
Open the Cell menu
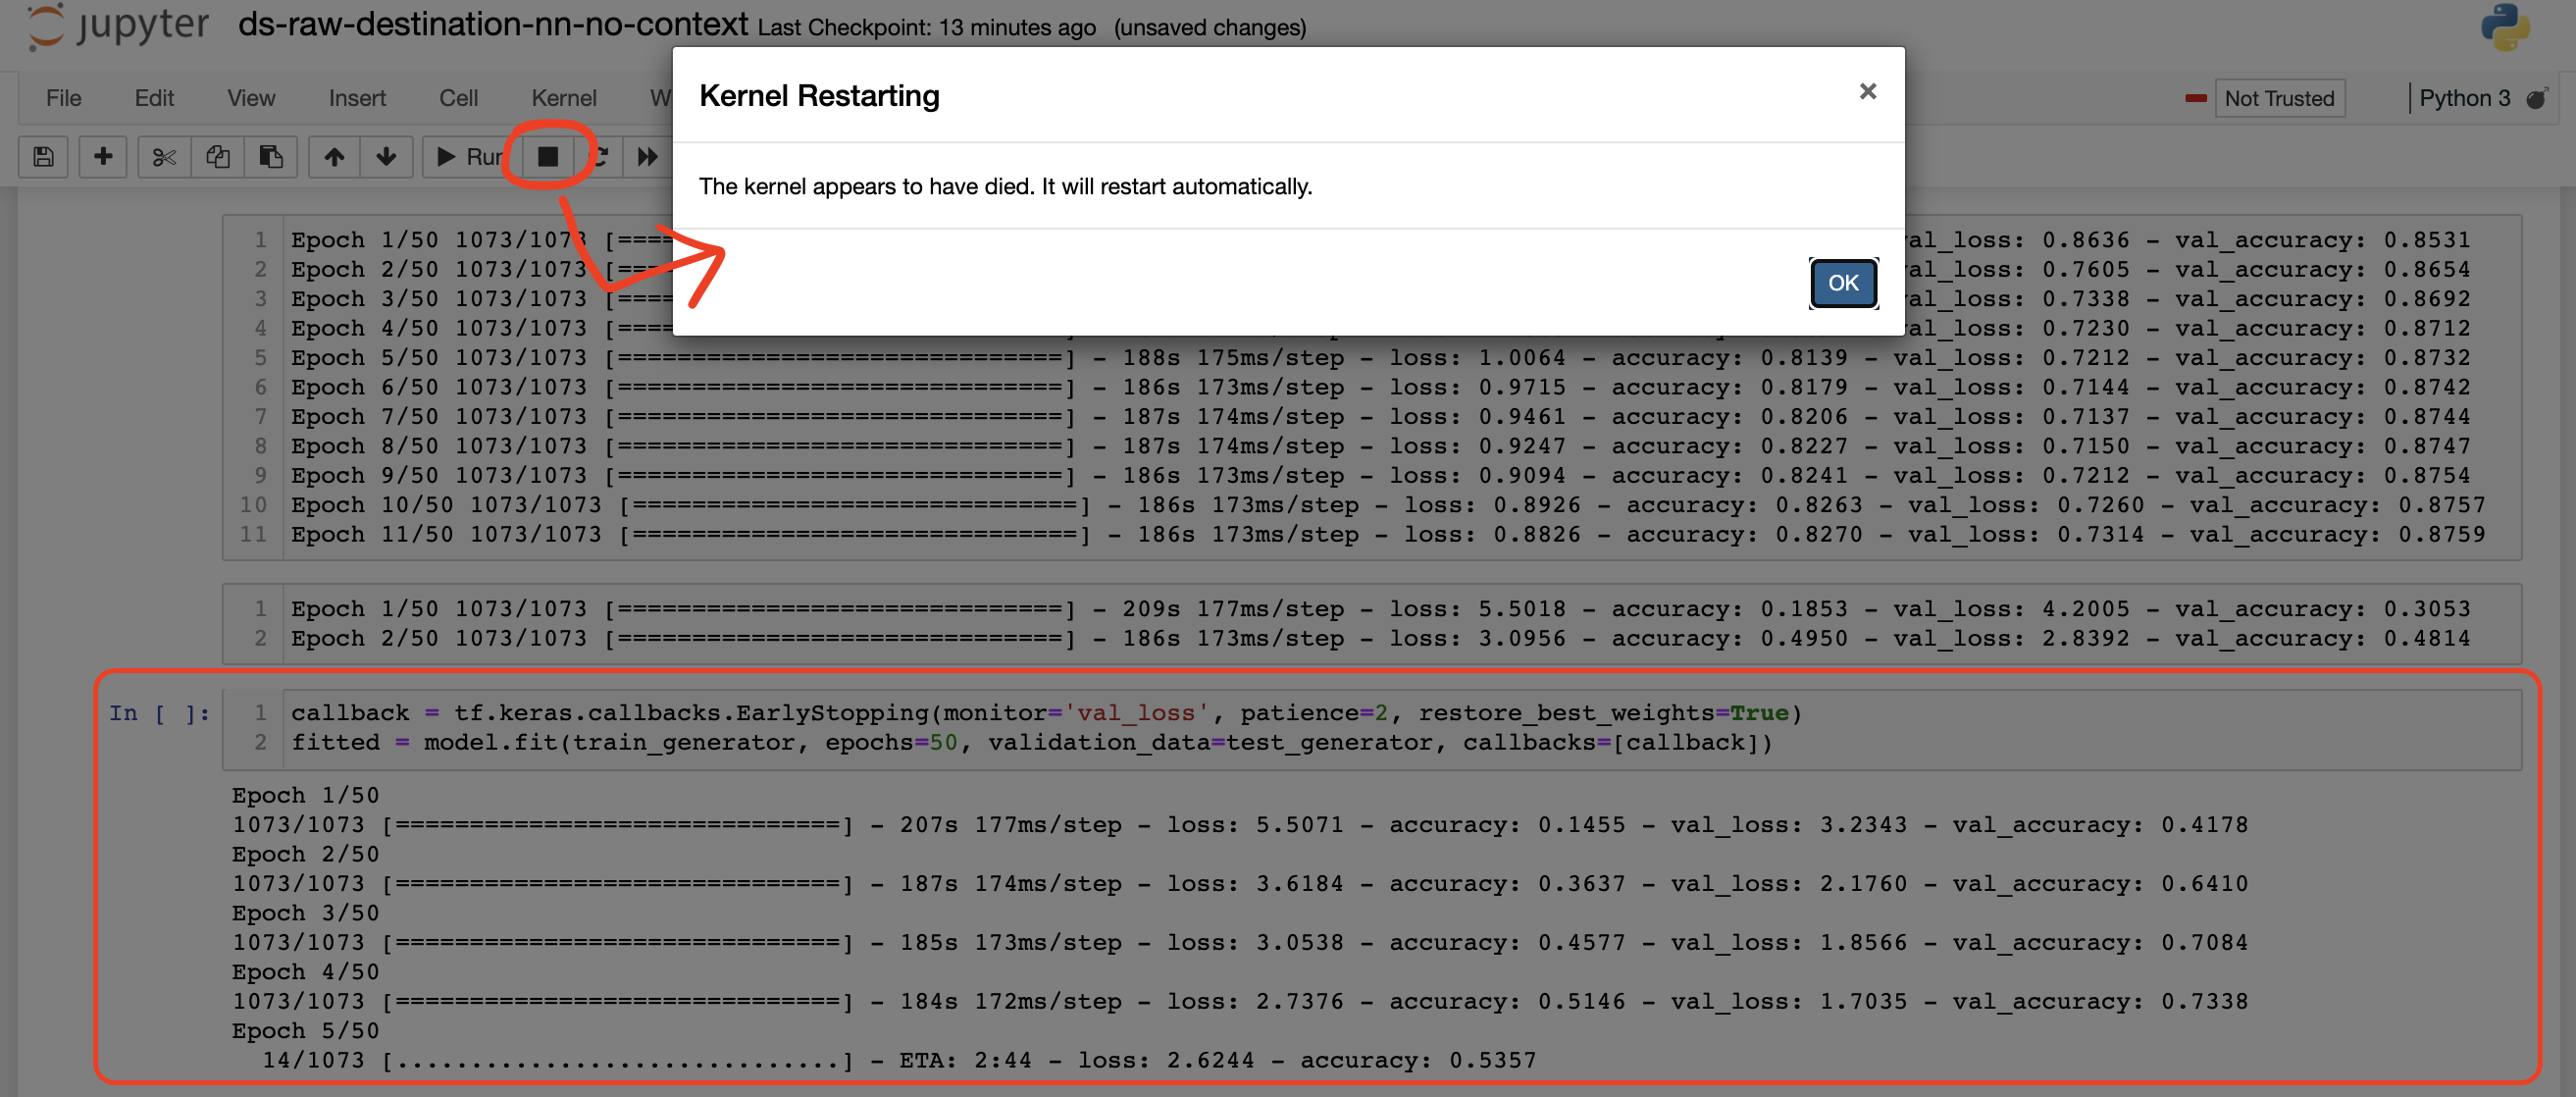point(458,98)
